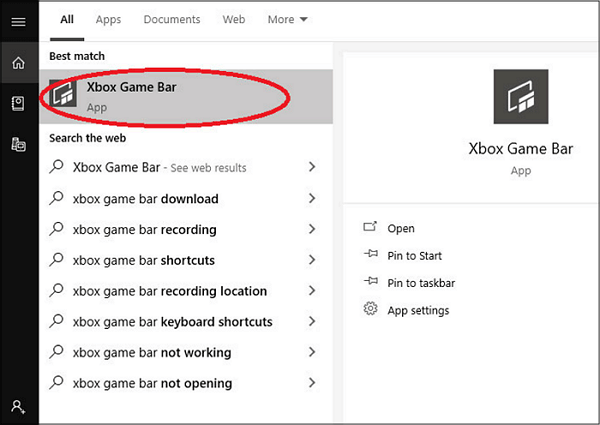Viewport: 600px width, 425px height.
Task: Switch to the Apps tab
Action: pos(108,20)
